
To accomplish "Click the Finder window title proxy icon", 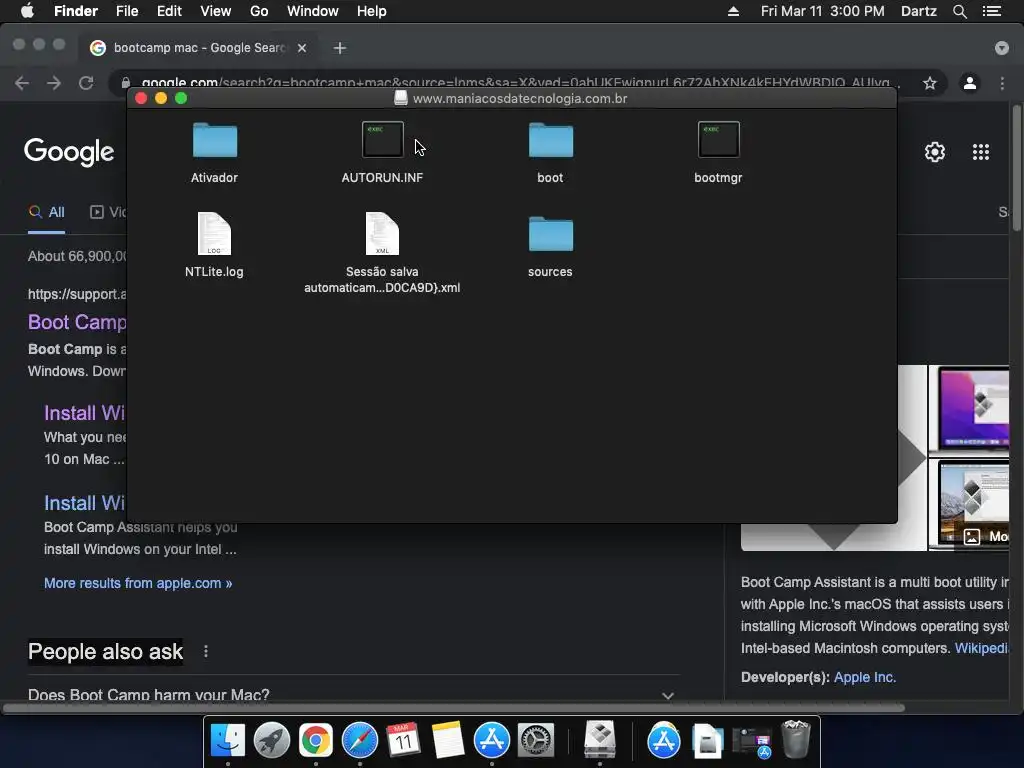I will tap(401, 98).
